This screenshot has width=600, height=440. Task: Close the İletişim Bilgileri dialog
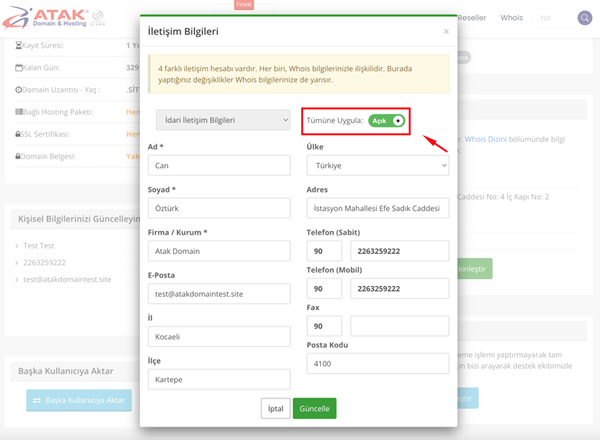pyautogui.click(x=446, y=31)
